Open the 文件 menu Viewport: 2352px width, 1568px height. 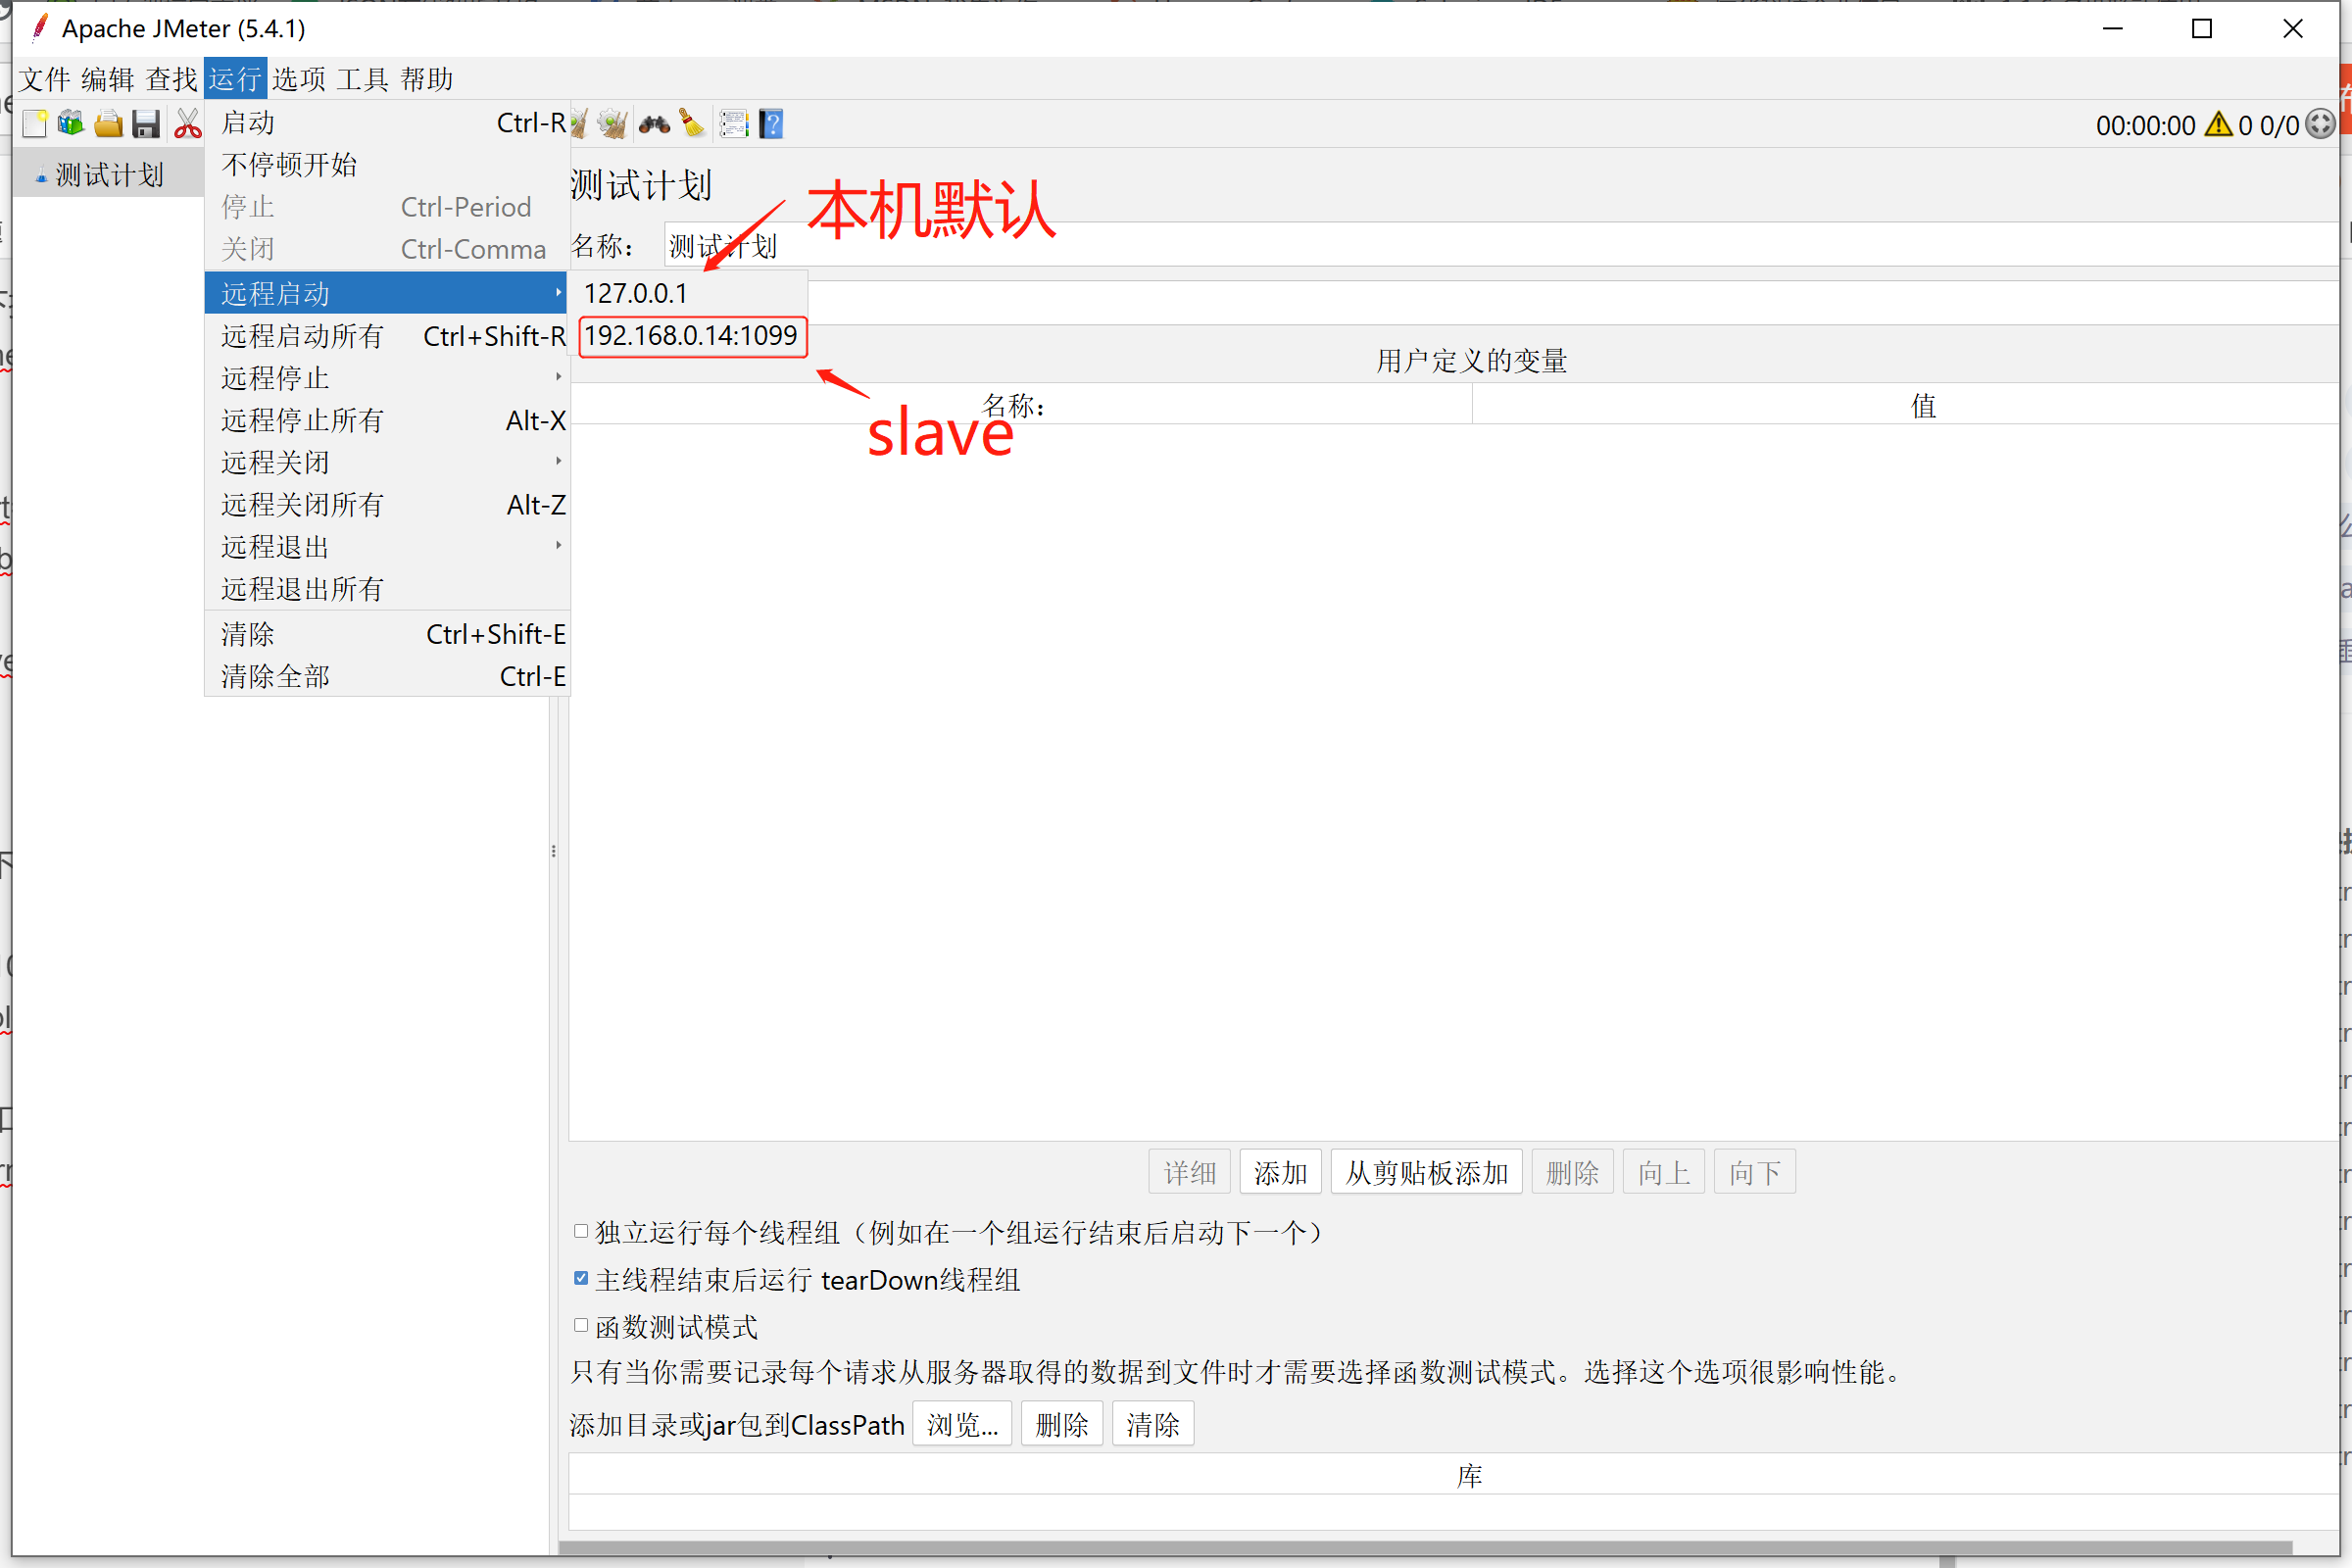tap(45, 79)
